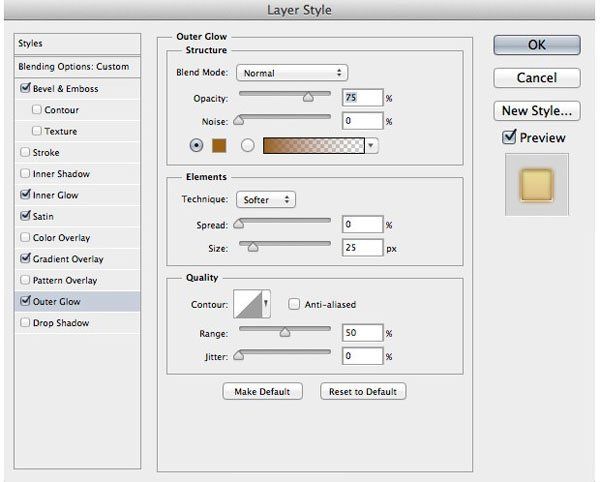The height and width of the screenshot is (482, 600).
Task: Open the New Style dialog
Action: (537, 111)
